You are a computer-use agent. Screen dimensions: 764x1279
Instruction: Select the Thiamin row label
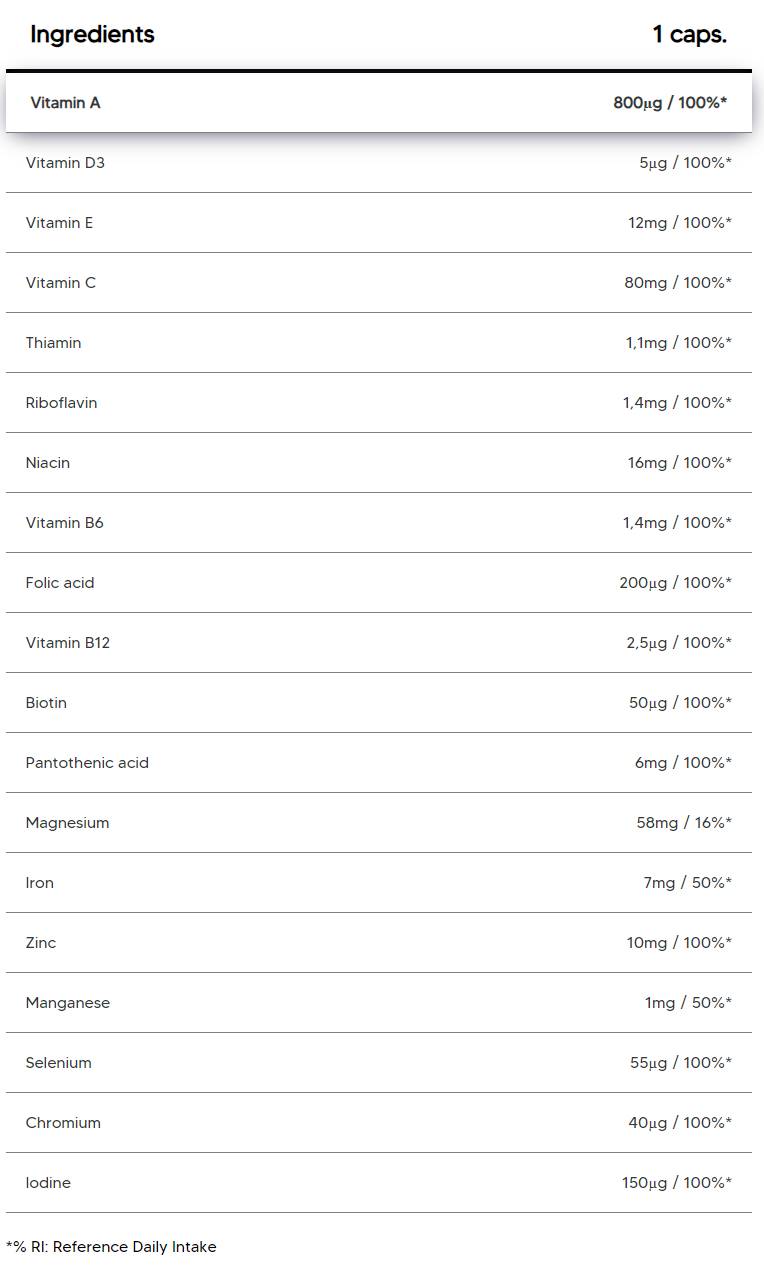click(53, 342)
